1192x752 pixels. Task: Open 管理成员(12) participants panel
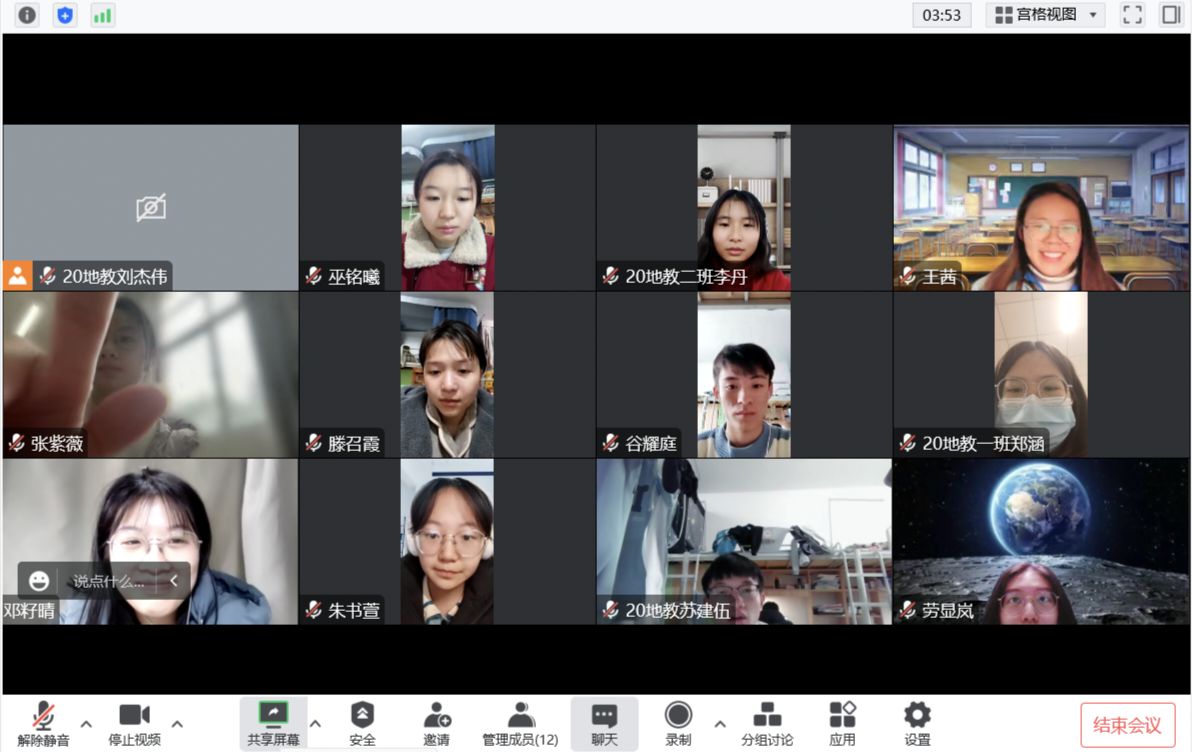pos(520,723)
